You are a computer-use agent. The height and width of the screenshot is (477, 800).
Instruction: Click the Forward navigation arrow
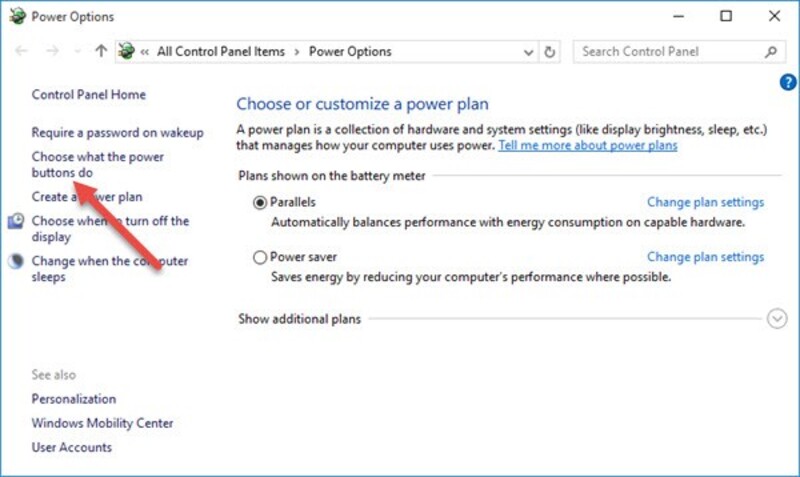pos(52,51)
